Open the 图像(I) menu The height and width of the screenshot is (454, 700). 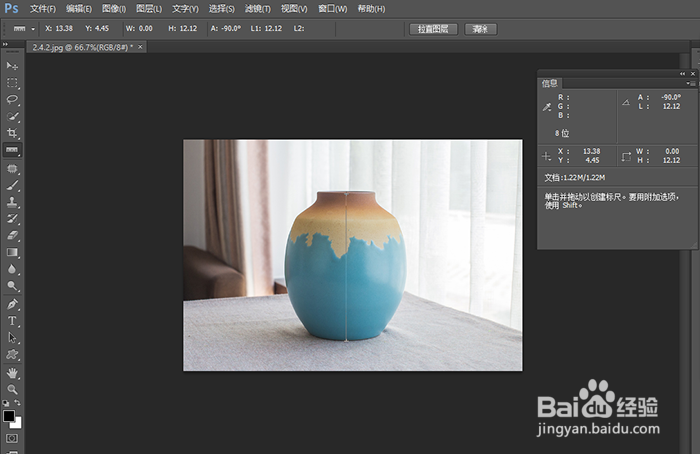click(114, 8)
